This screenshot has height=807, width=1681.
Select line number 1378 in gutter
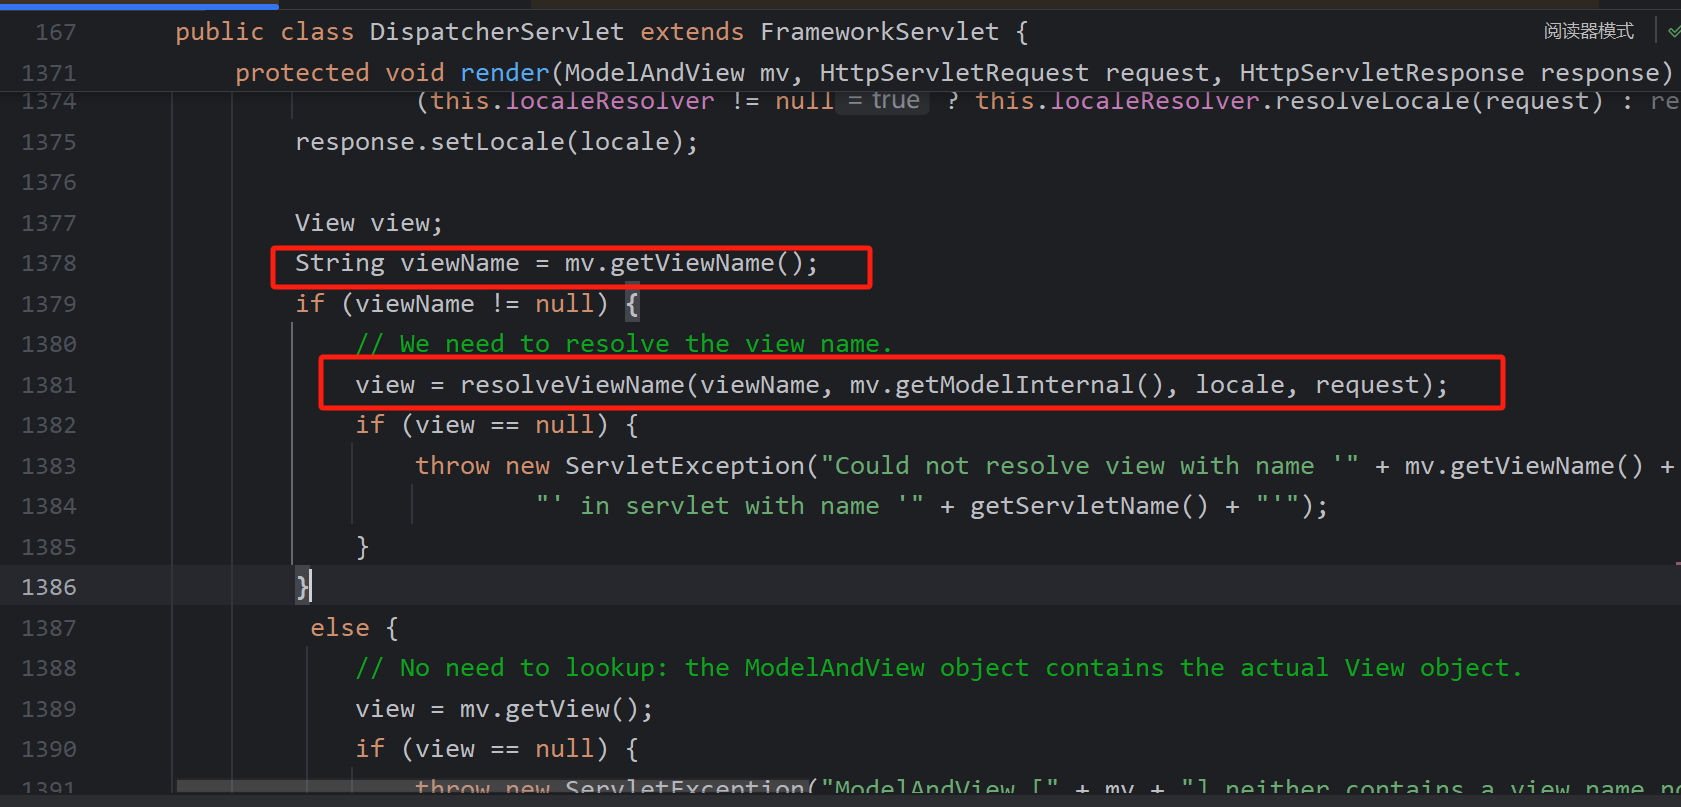(49, 263)
